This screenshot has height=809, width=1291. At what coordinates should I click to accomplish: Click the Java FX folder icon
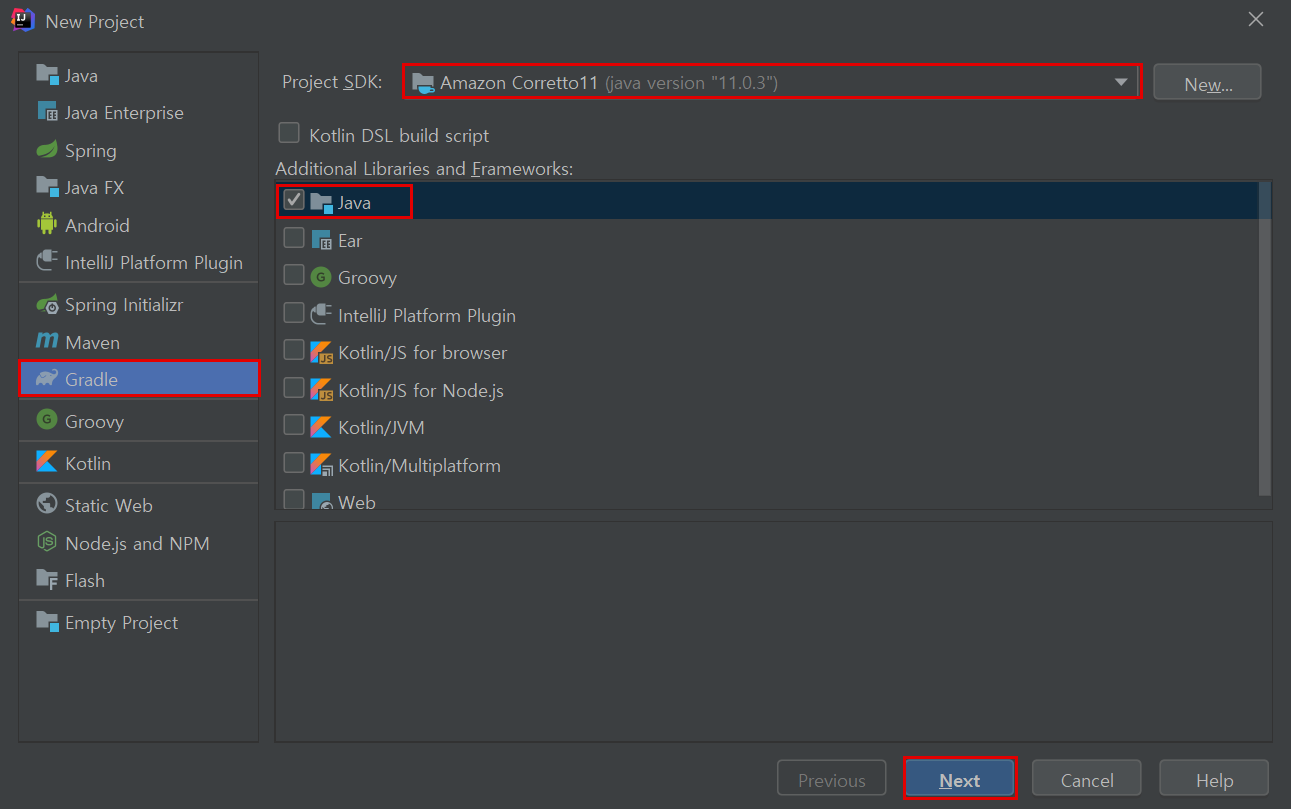47,187
